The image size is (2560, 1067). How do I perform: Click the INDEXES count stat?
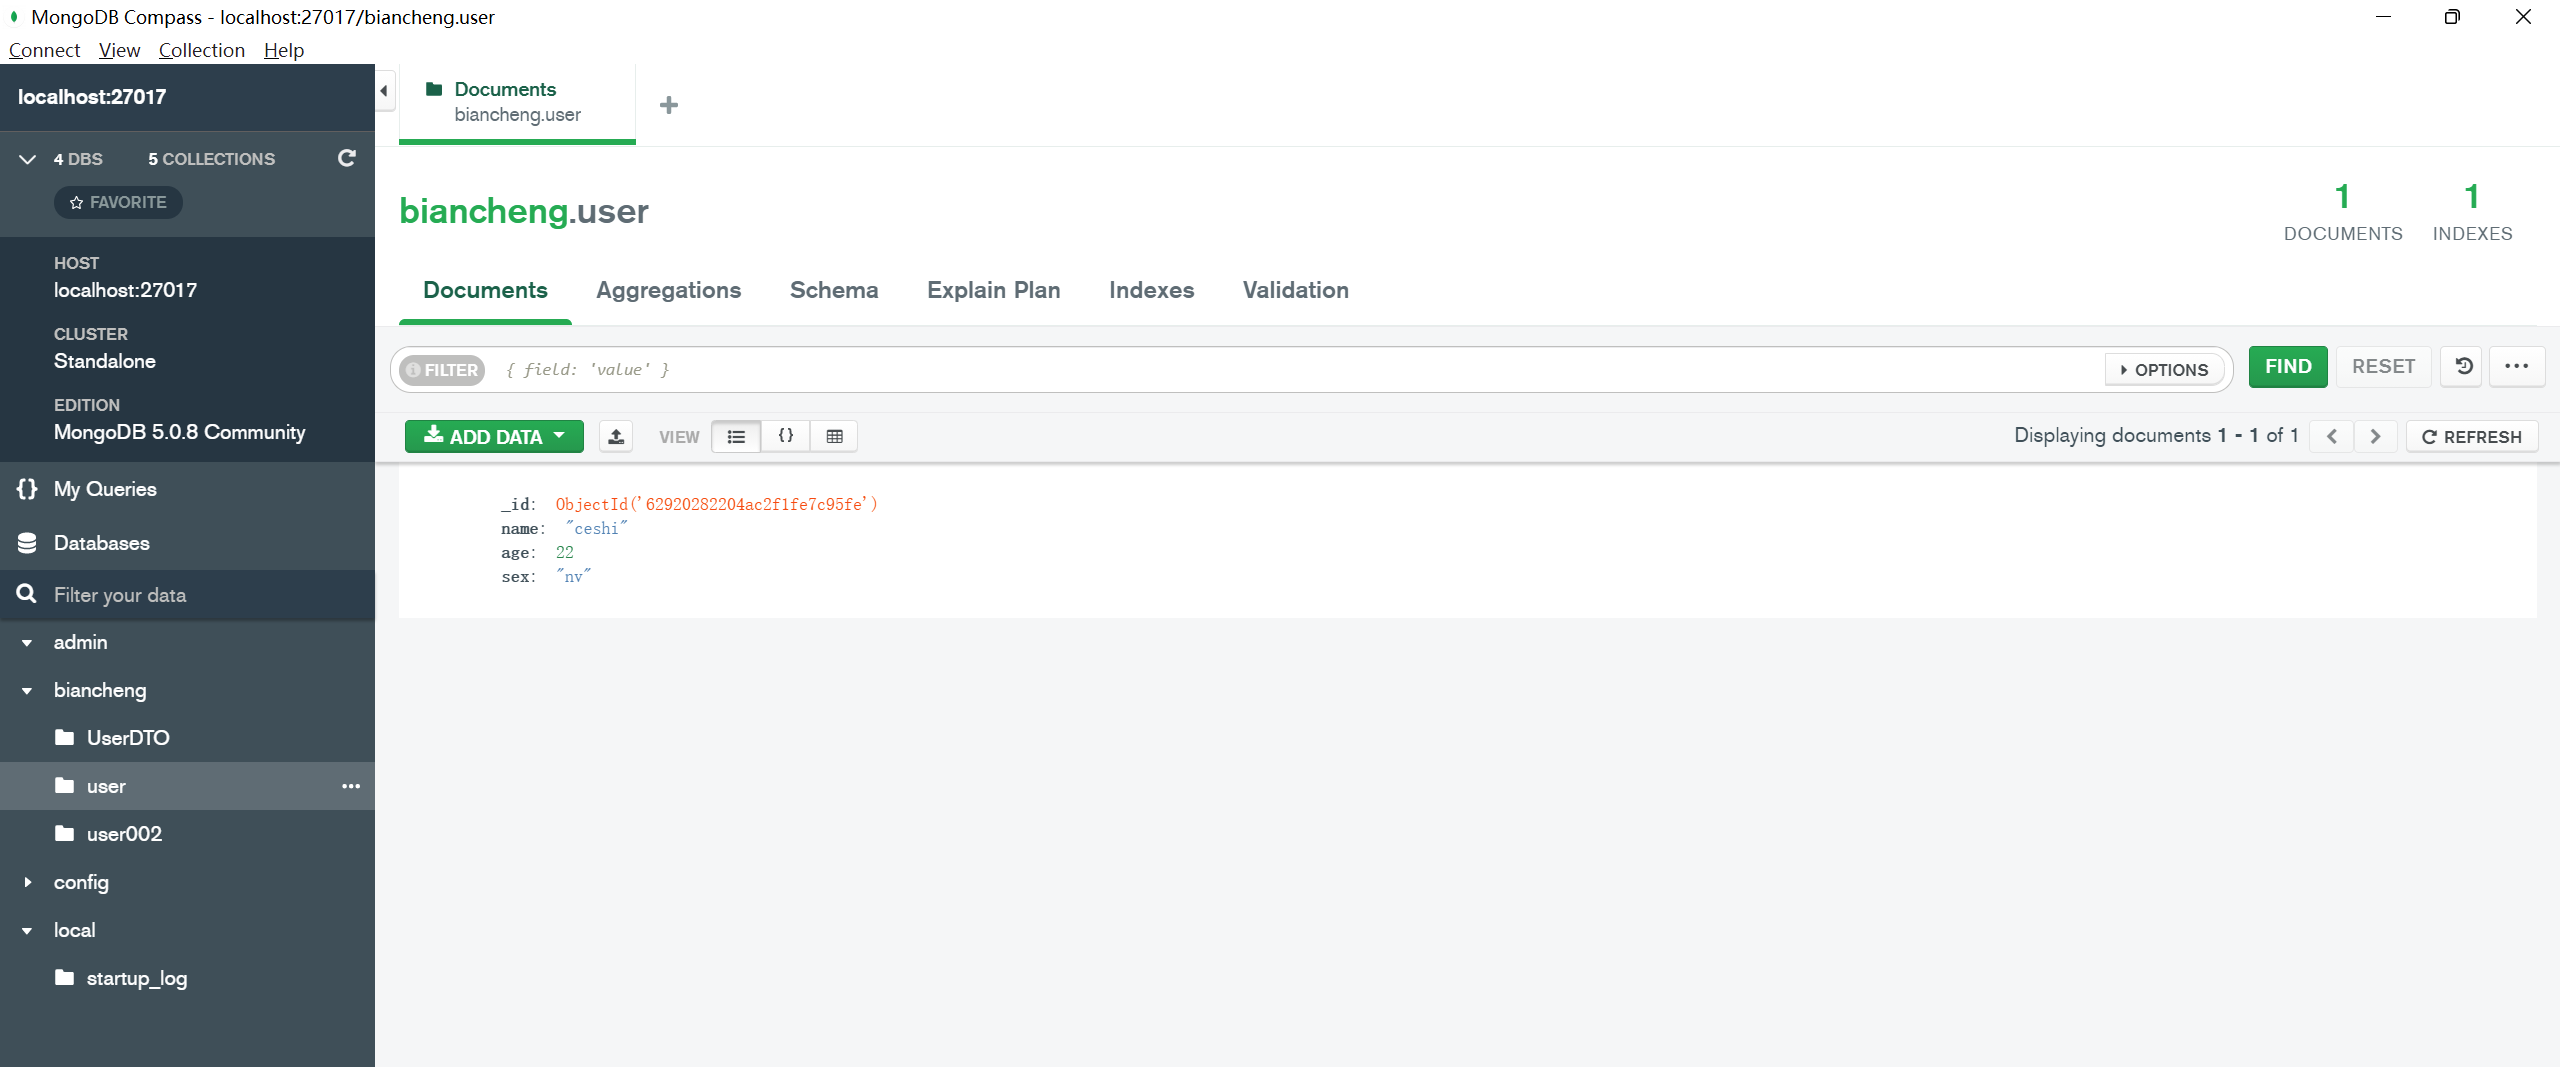(2472, 212)
